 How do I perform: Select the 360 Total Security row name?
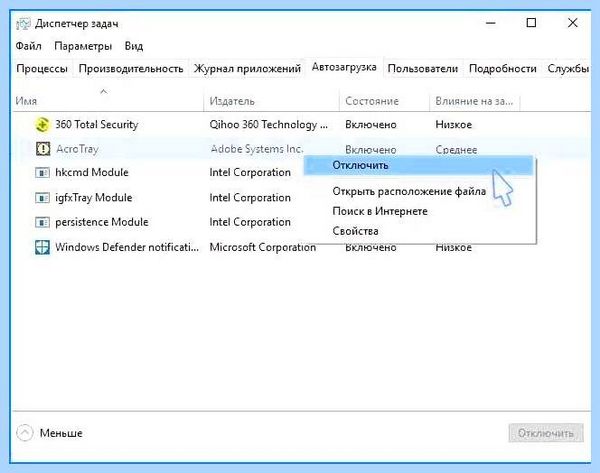click(97, 125)
